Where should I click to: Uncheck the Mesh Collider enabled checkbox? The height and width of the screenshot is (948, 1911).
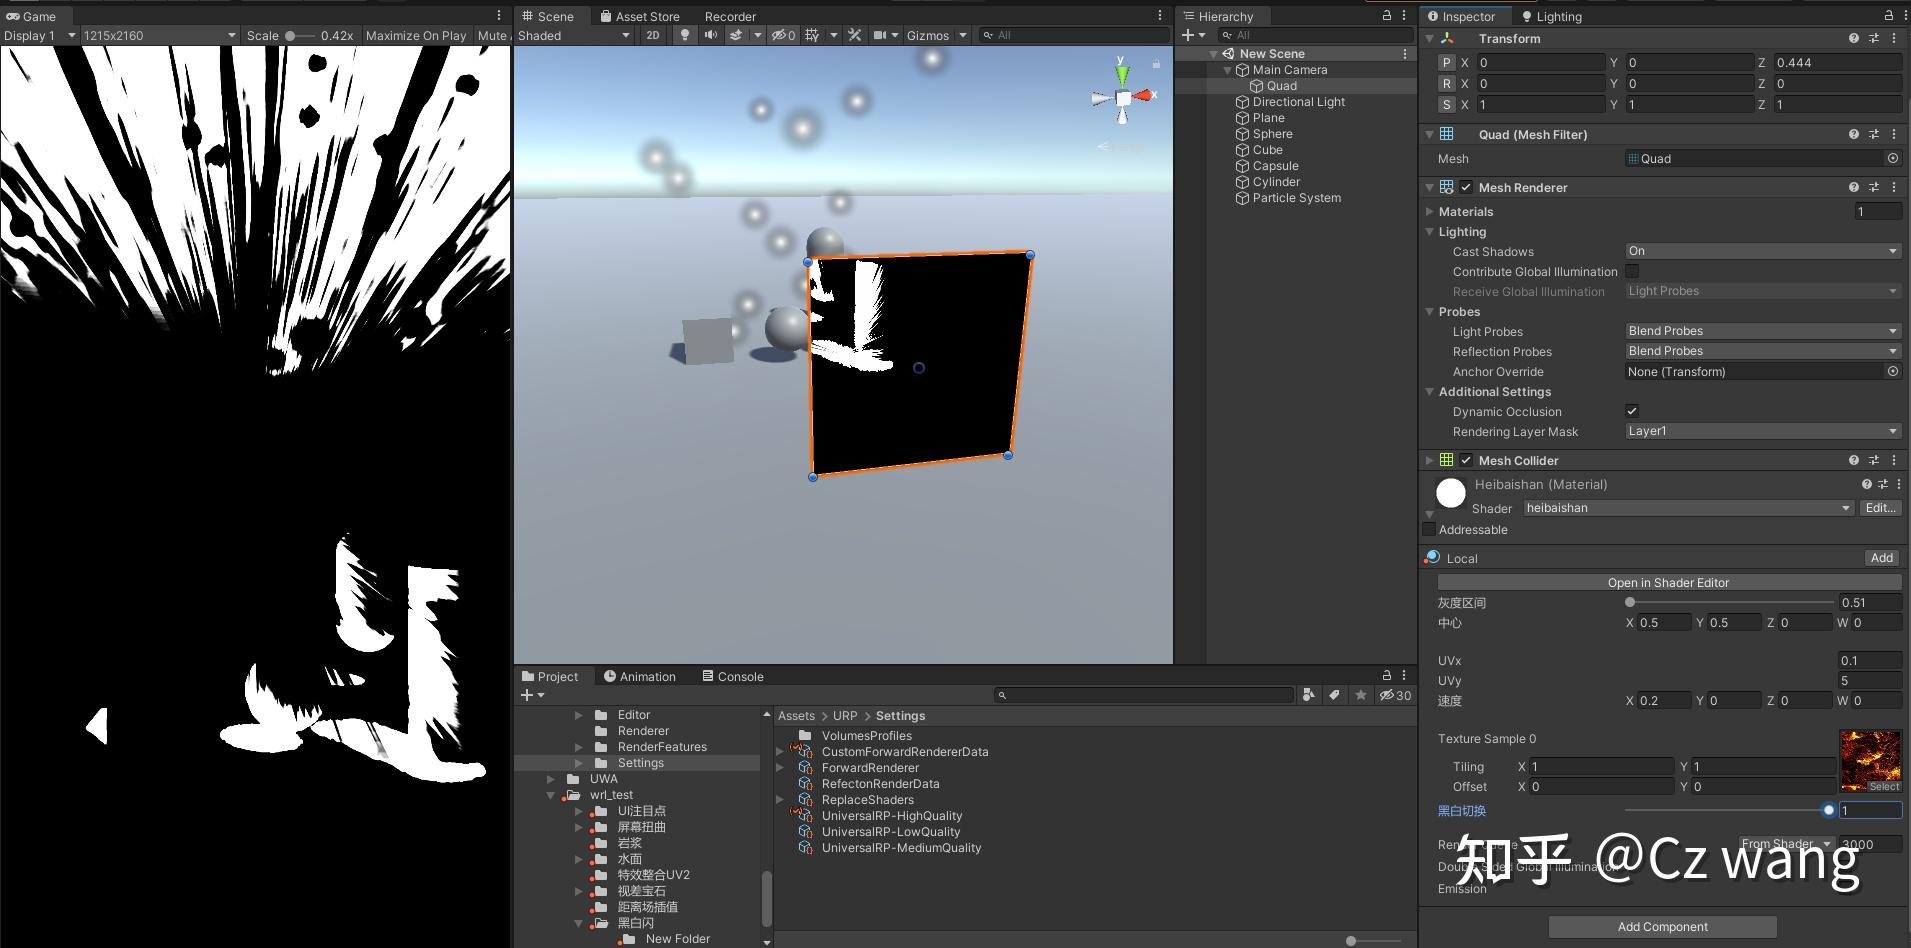(x=1466, y=460)
